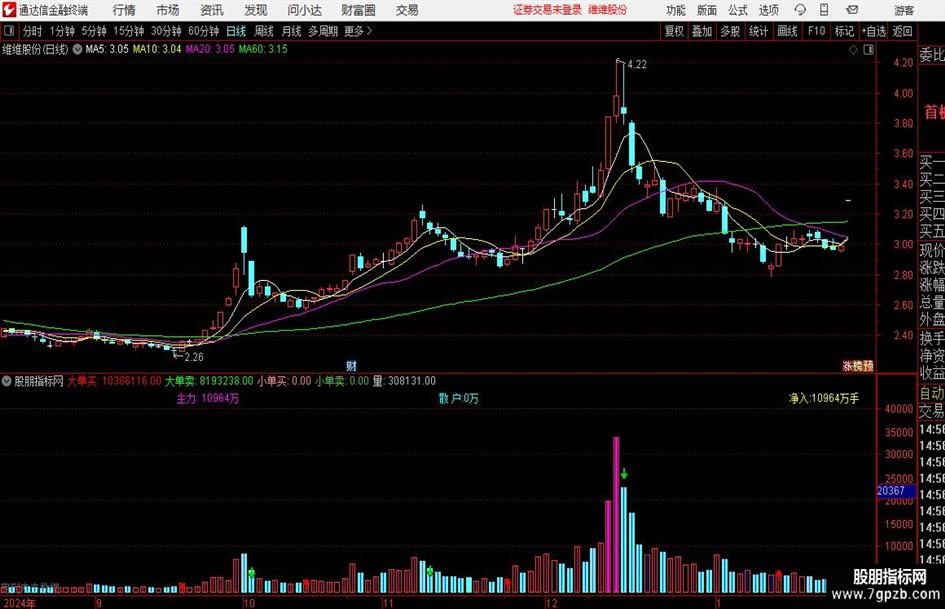Click the MA5: 3.05 label
Image resolution: width=945 pixels, height=609 pixels.
click(x=107, y=49)
